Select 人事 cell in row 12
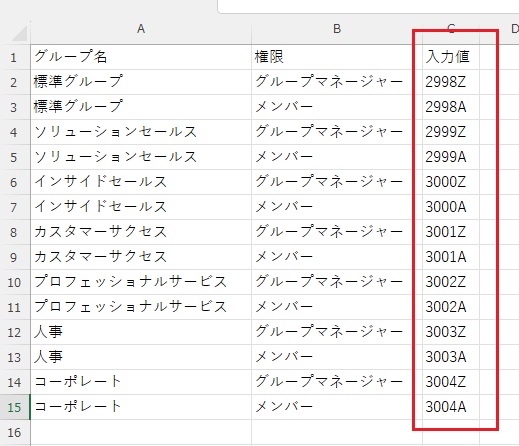This screenshot has width=519, height=446. pos(141,332)
